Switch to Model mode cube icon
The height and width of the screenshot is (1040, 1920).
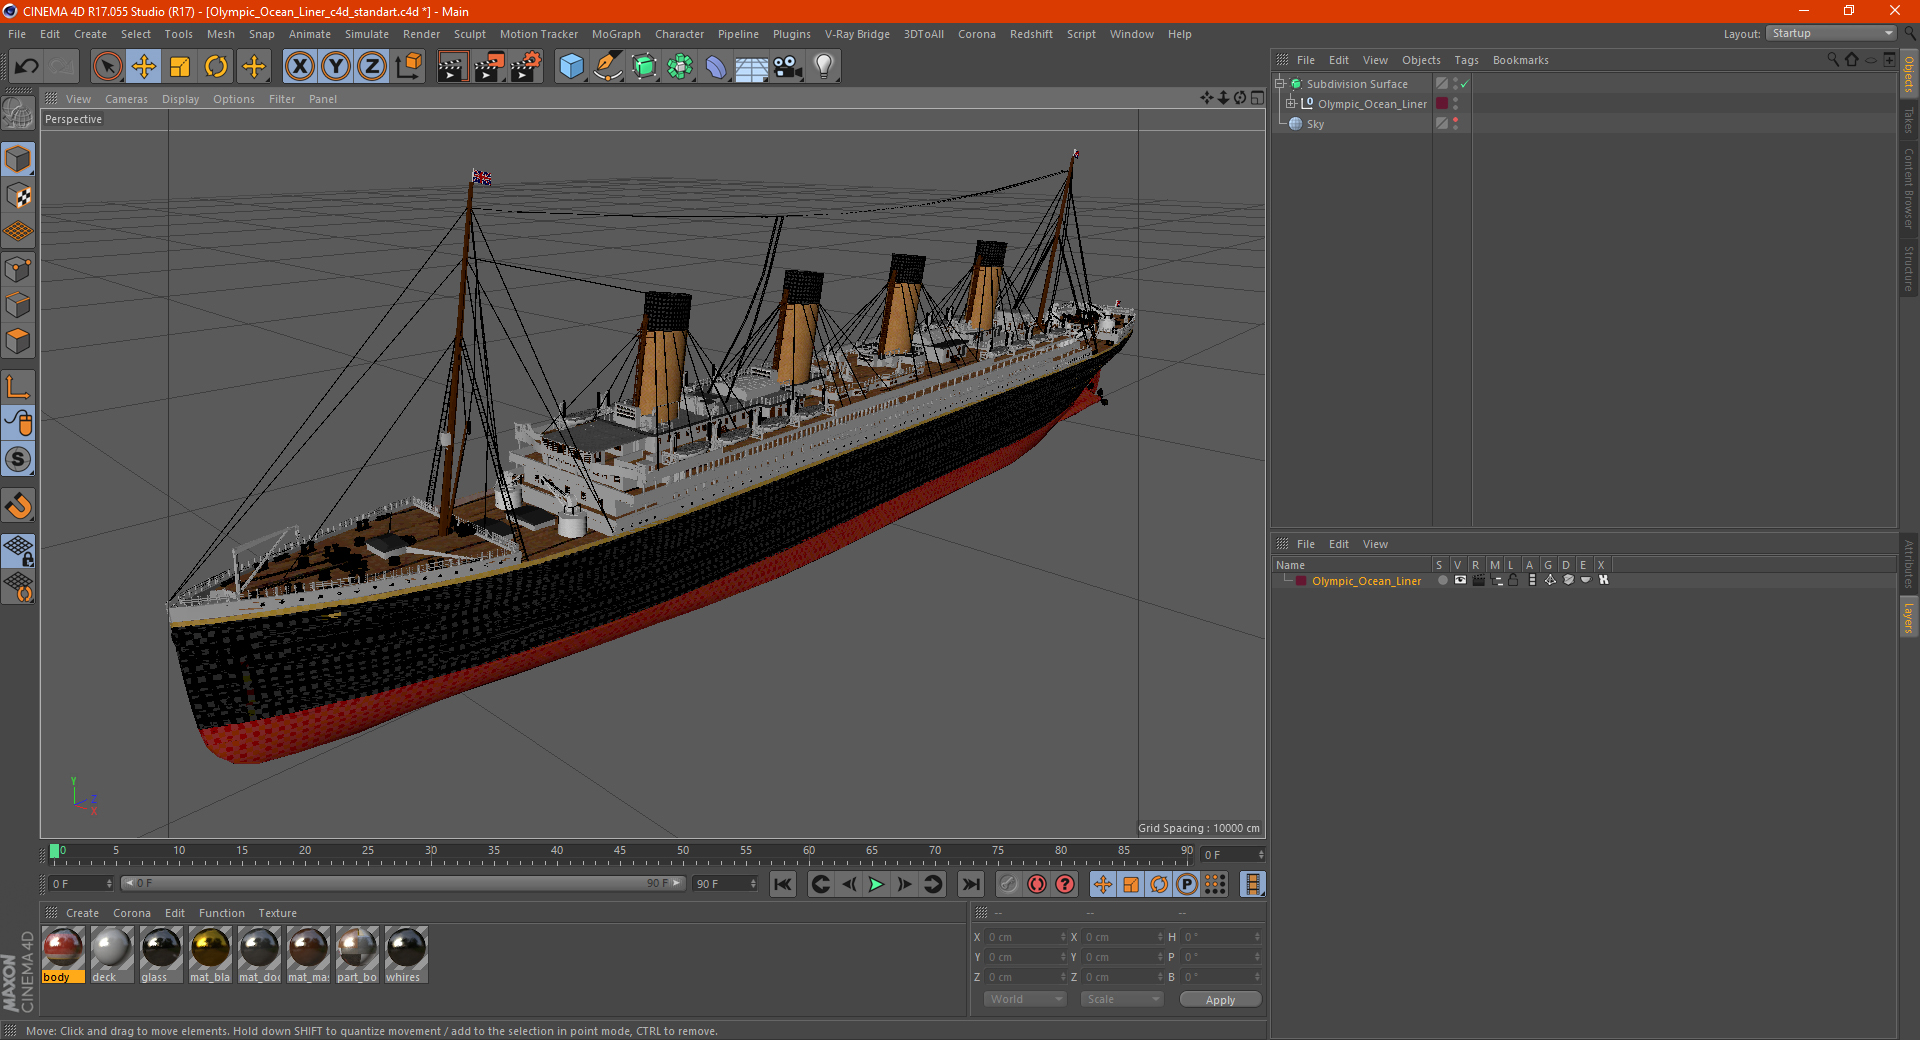[x=18, y=159]
